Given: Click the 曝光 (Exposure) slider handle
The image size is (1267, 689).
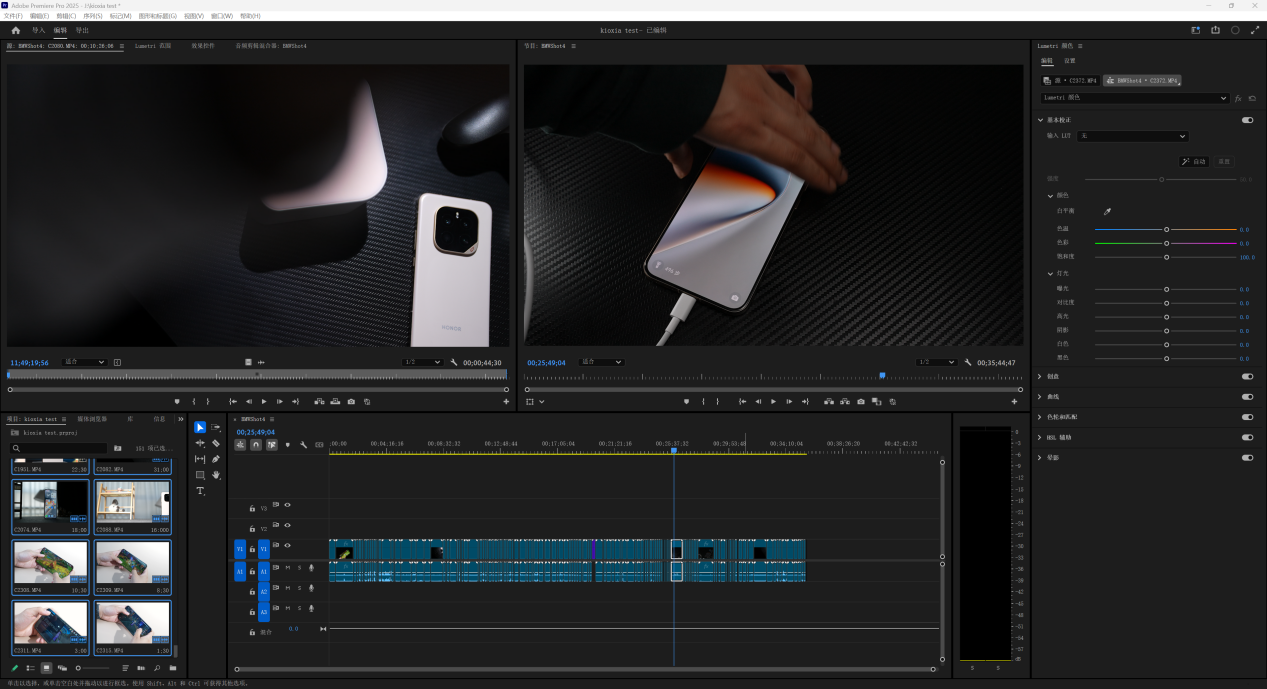Looking at the screenshot, I should pyautogui.click(x=1166, y=289).
